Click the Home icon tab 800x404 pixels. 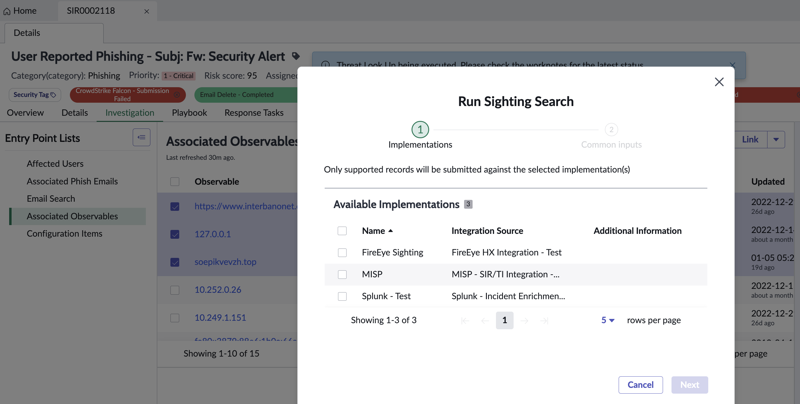coord(20,11)
